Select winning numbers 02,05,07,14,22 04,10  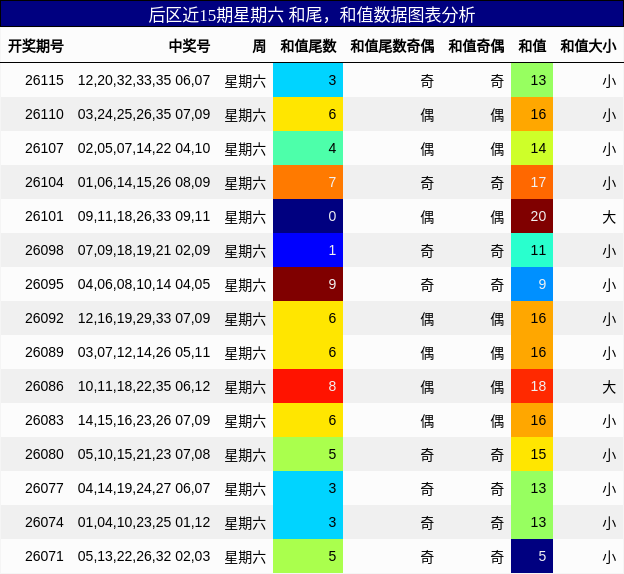pyautogui.click(x=144, y=148)
